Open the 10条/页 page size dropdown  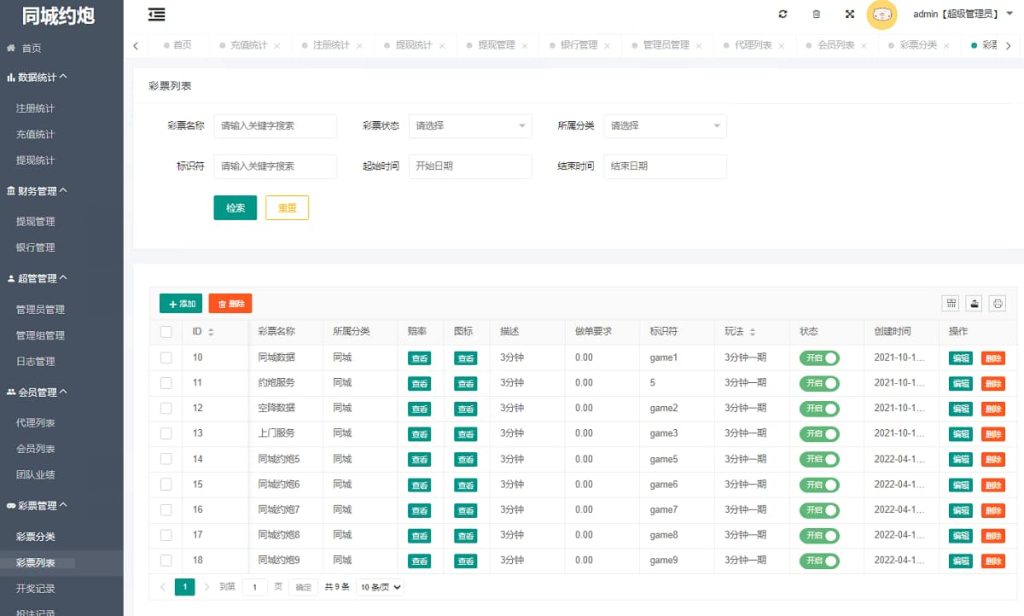tap(380, 587)
